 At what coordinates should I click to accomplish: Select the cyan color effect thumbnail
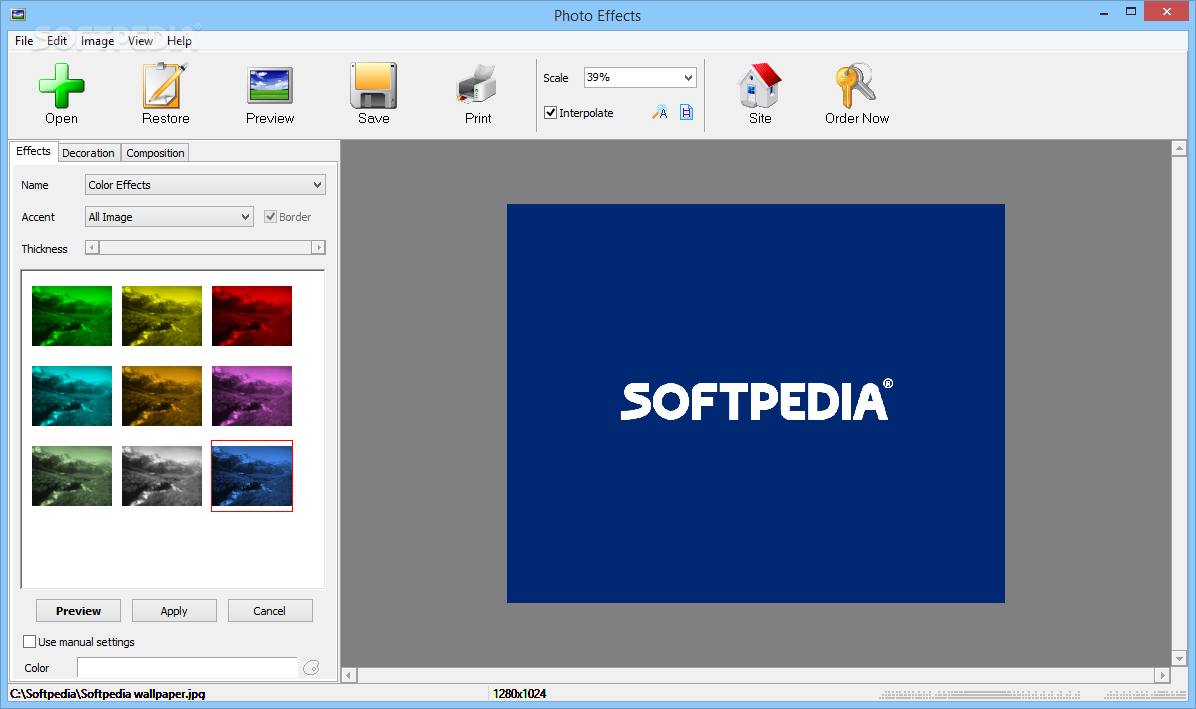coord(72,396)
